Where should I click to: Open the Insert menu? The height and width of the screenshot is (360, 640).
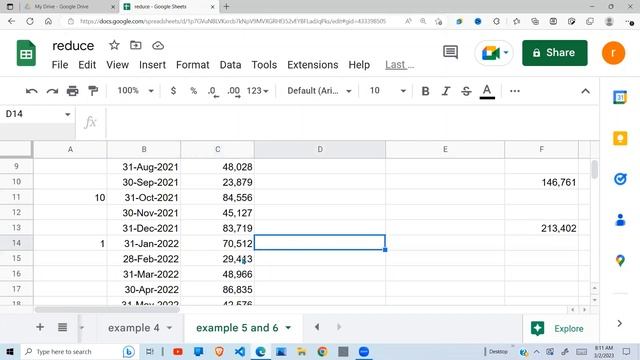152,65
